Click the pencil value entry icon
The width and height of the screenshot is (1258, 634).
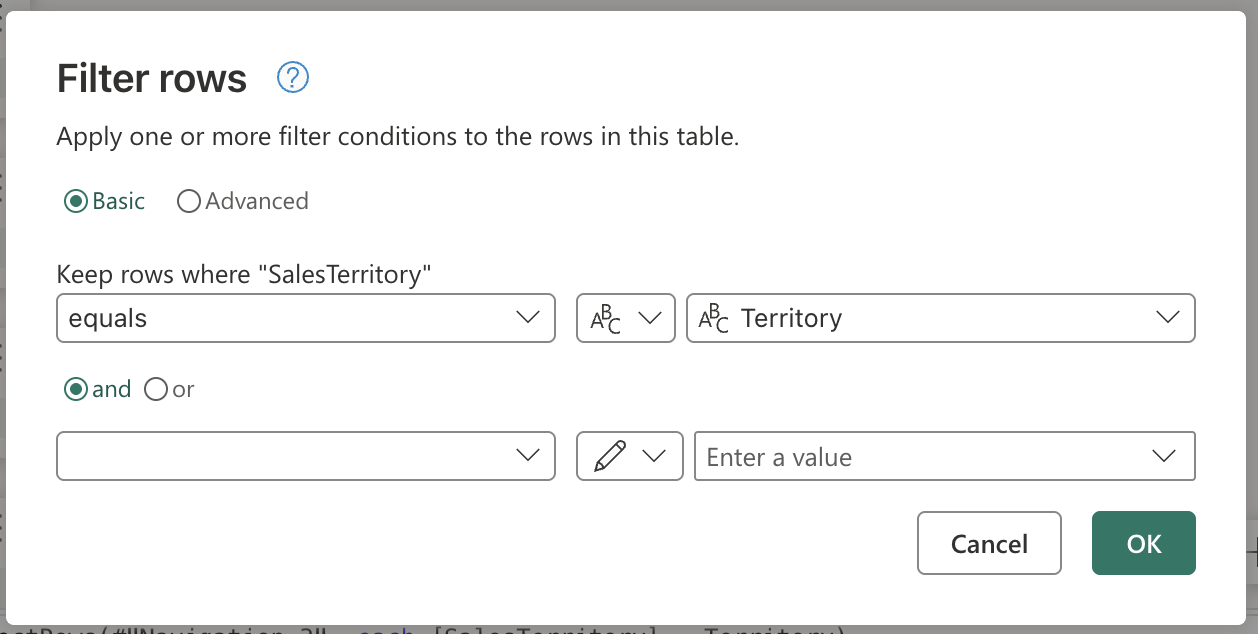point(611,456)
